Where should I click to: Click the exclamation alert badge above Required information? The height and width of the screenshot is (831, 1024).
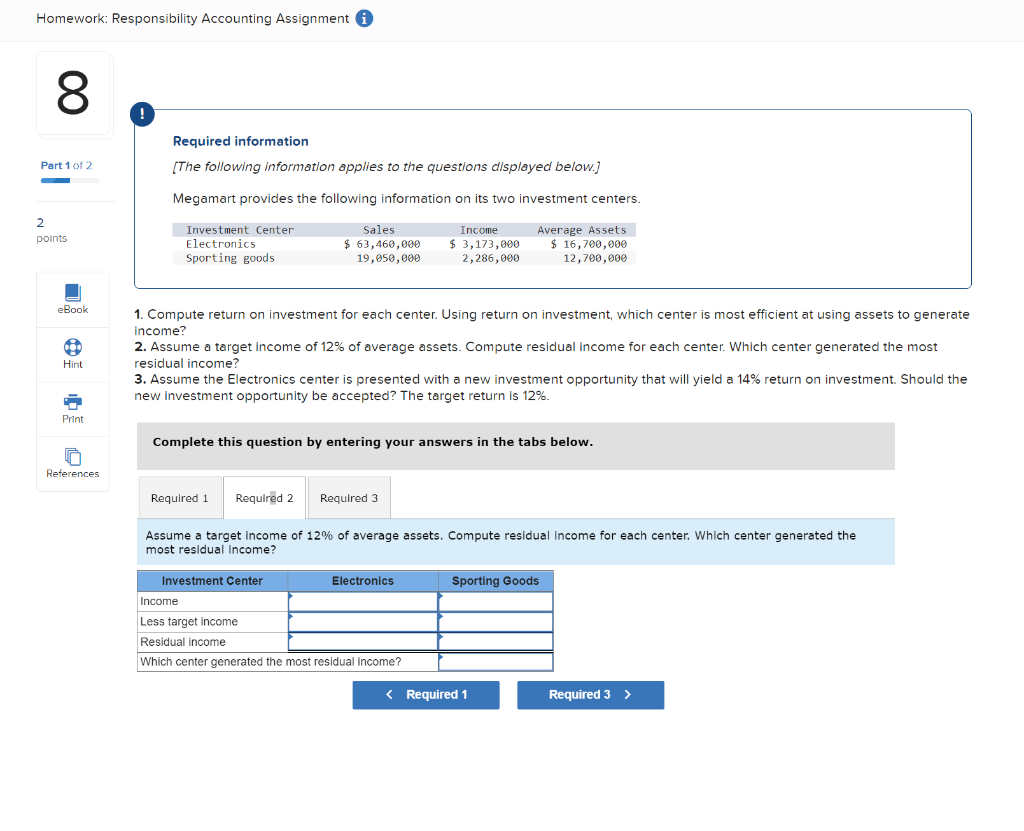click(x=142, y=114)
